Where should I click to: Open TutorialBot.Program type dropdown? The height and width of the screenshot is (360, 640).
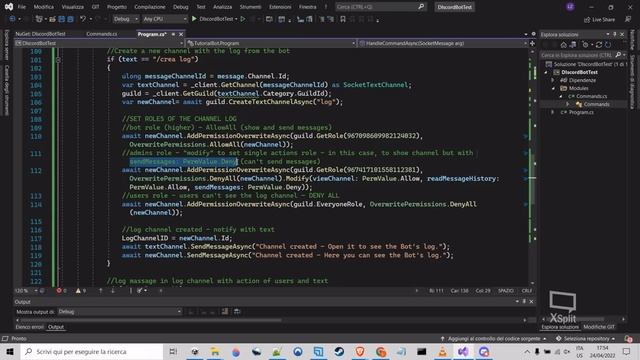click(271, 43)
